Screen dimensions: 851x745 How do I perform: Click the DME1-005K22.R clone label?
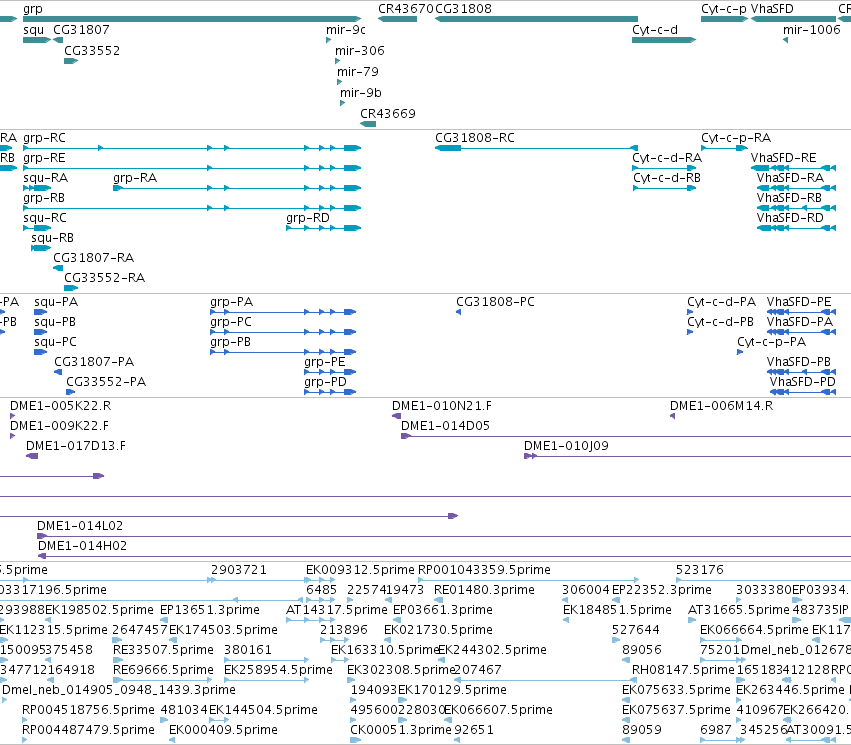pos(61,406)
